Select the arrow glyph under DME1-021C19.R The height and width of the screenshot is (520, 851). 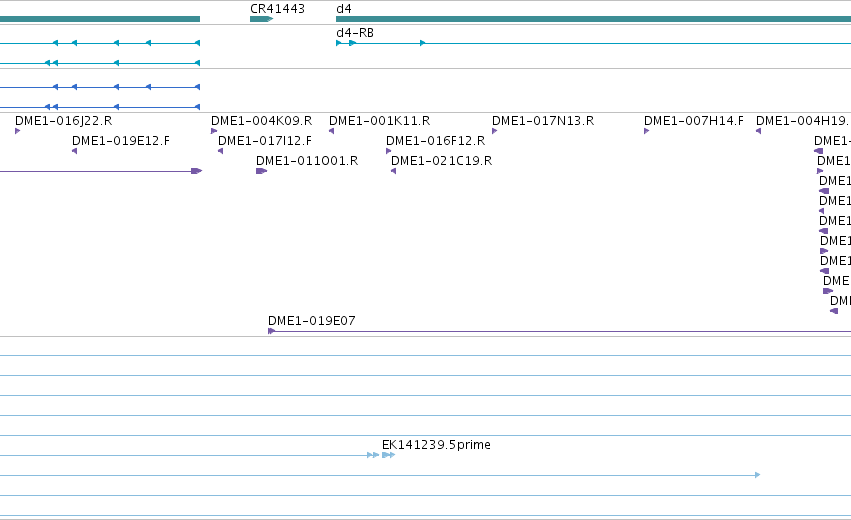tap(393, 171)
